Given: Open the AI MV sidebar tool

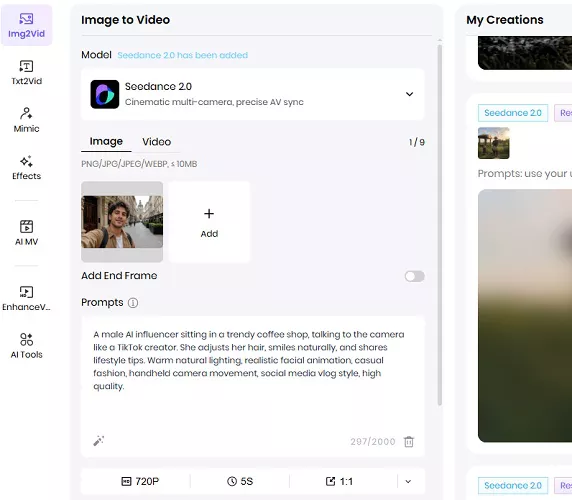Looking at the screenshot, I should [26, 233].
